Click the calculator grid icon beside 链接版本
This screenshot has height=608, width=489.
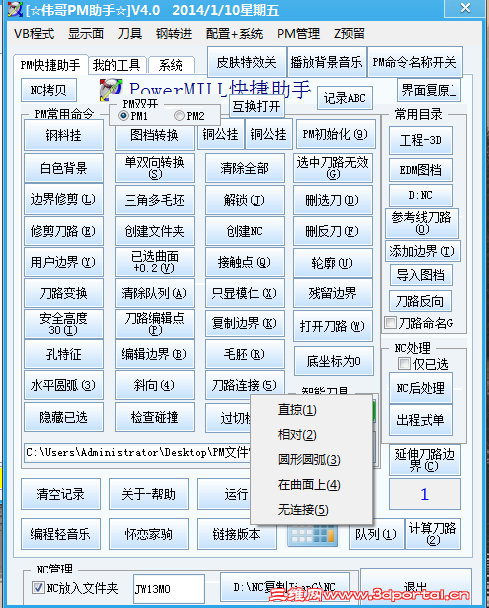(x=313, y=535)
